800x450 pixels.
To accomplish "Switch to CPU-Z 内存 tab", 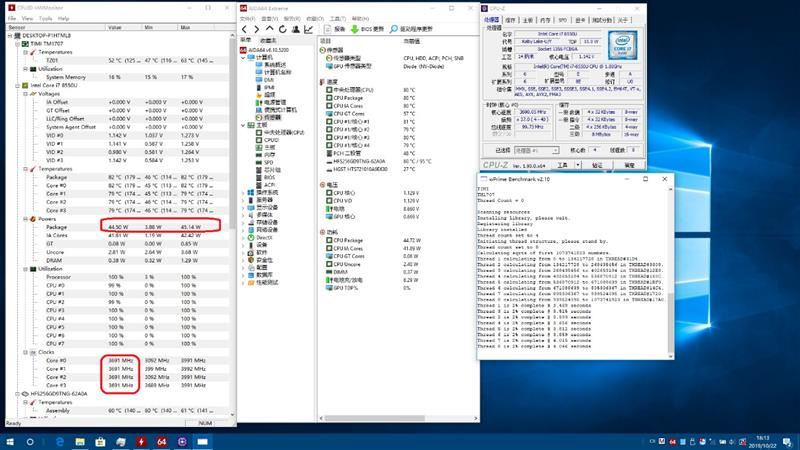I will pyautogui.click(x=545, y=20).
